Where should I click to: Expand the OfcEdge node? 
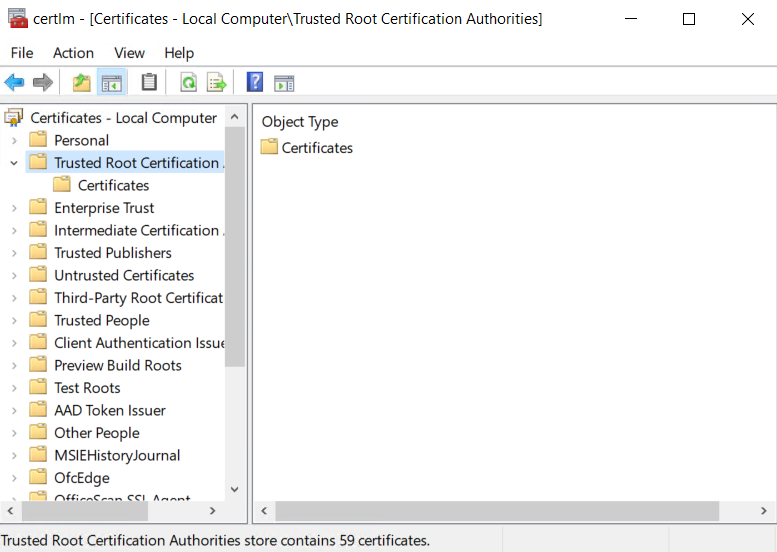[x=14, y=478]
